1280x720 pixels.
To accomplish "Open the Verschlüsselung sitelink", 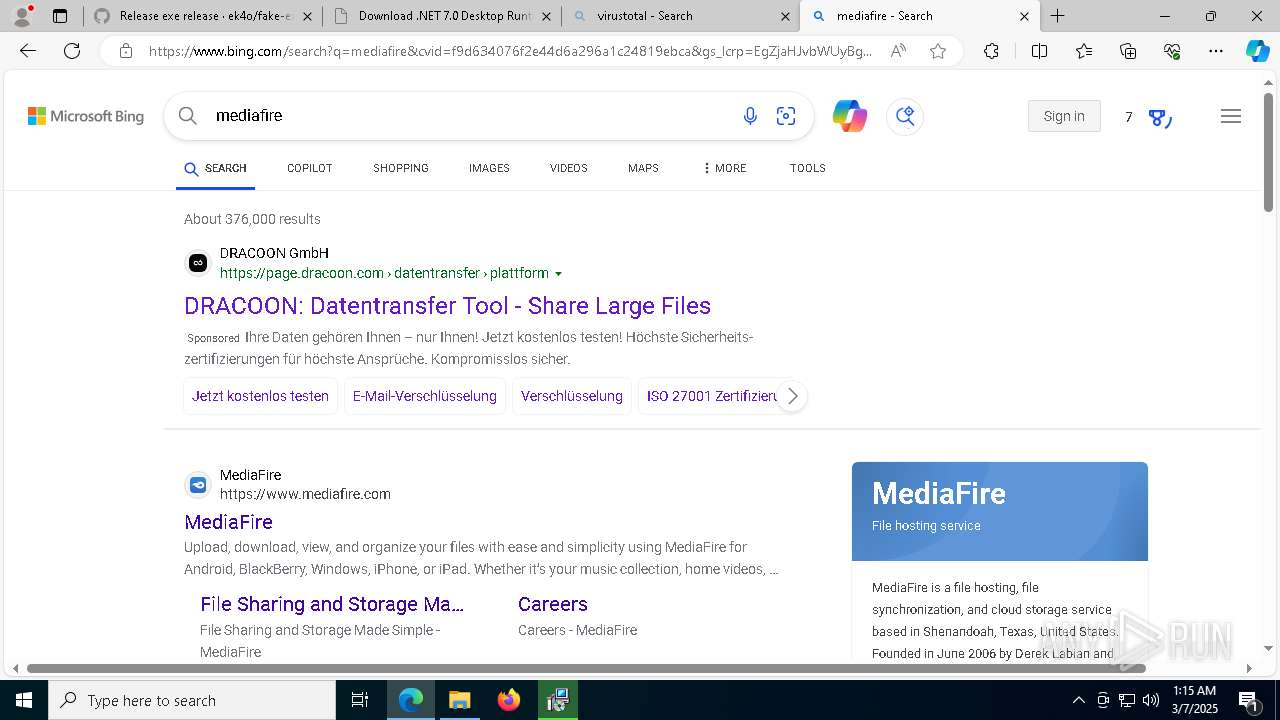I will click(x=572, y=396).
